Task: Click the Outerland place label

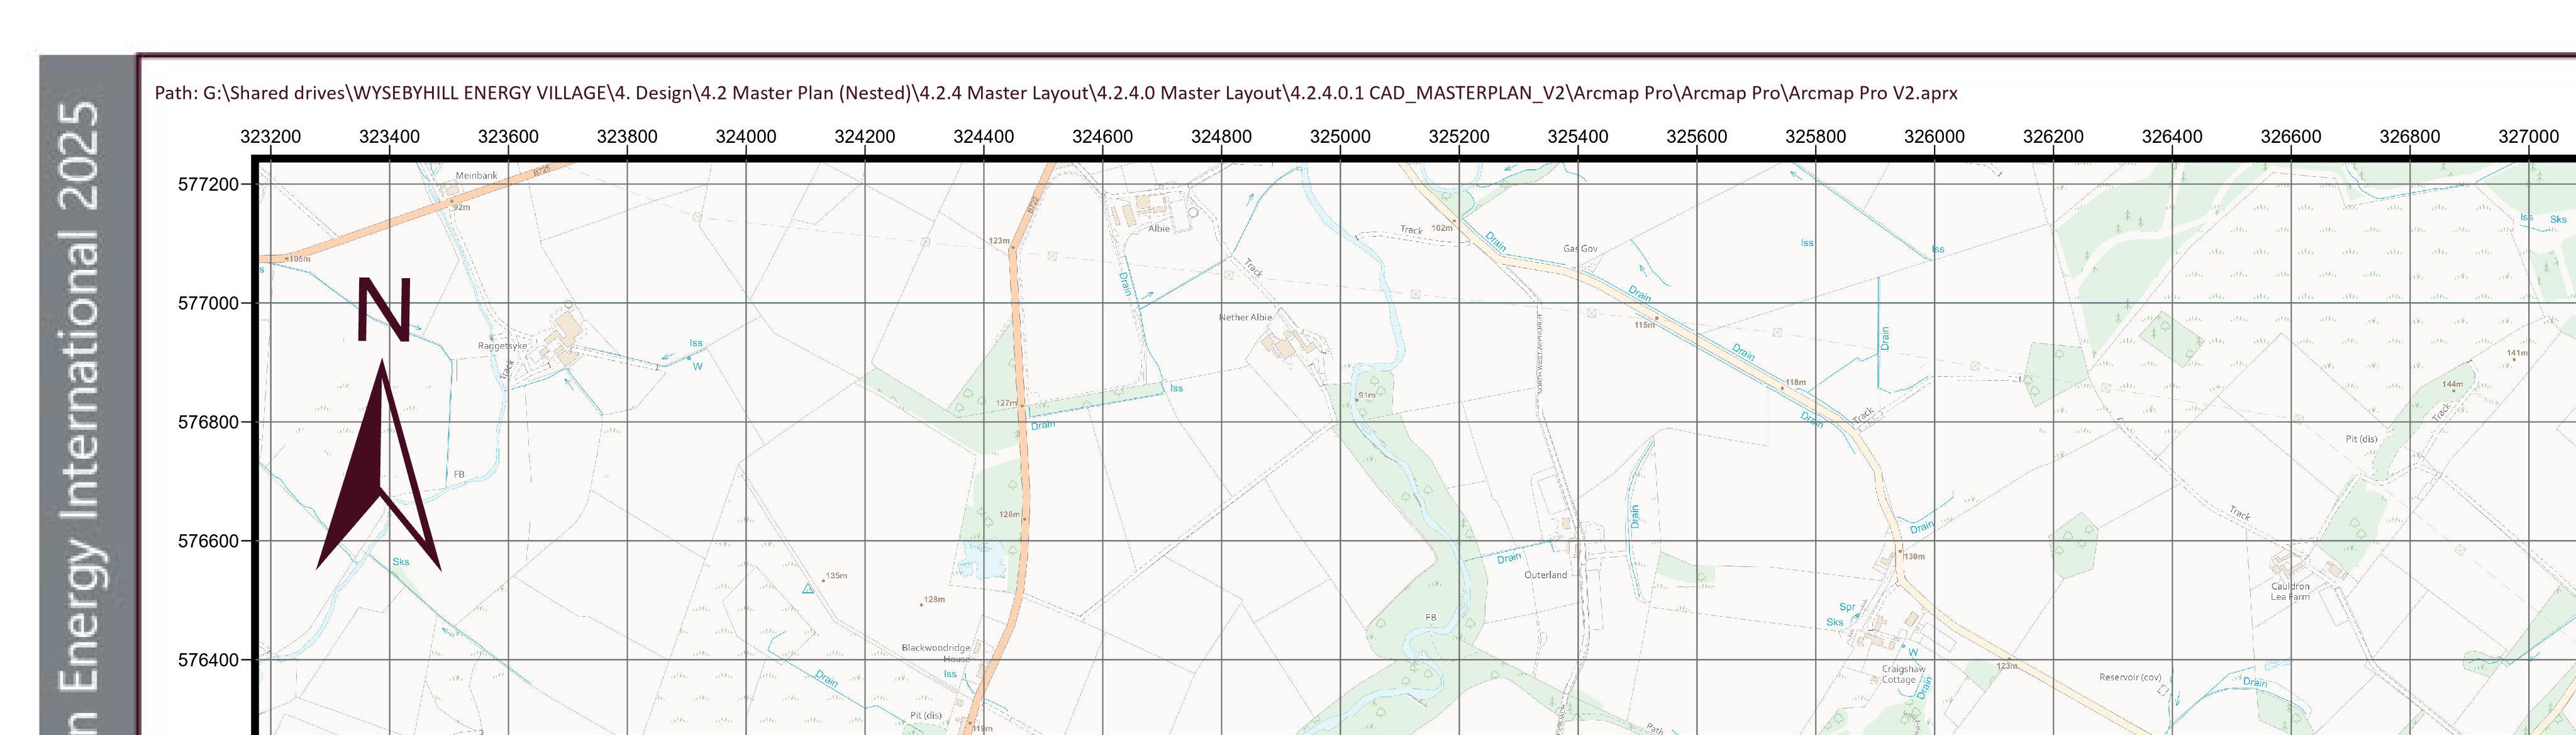Action: [1545, 575]
